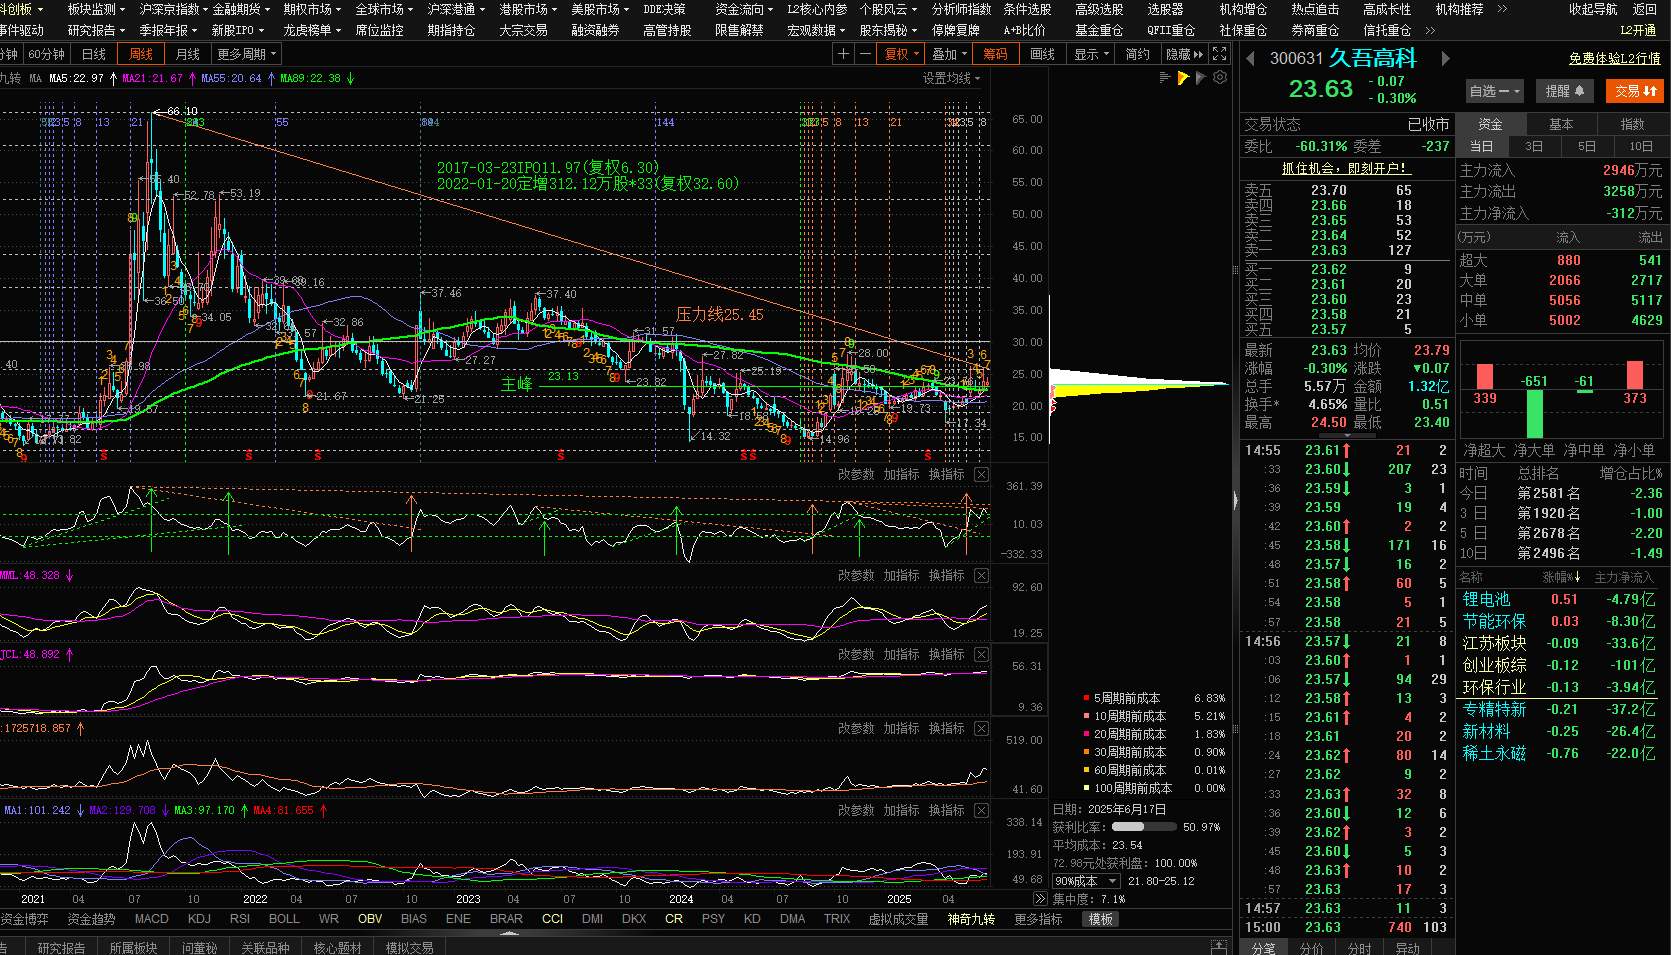The image size is (1671, 955).
Task: Click 获利比率 progress bar
Action: pos(1143,827)
